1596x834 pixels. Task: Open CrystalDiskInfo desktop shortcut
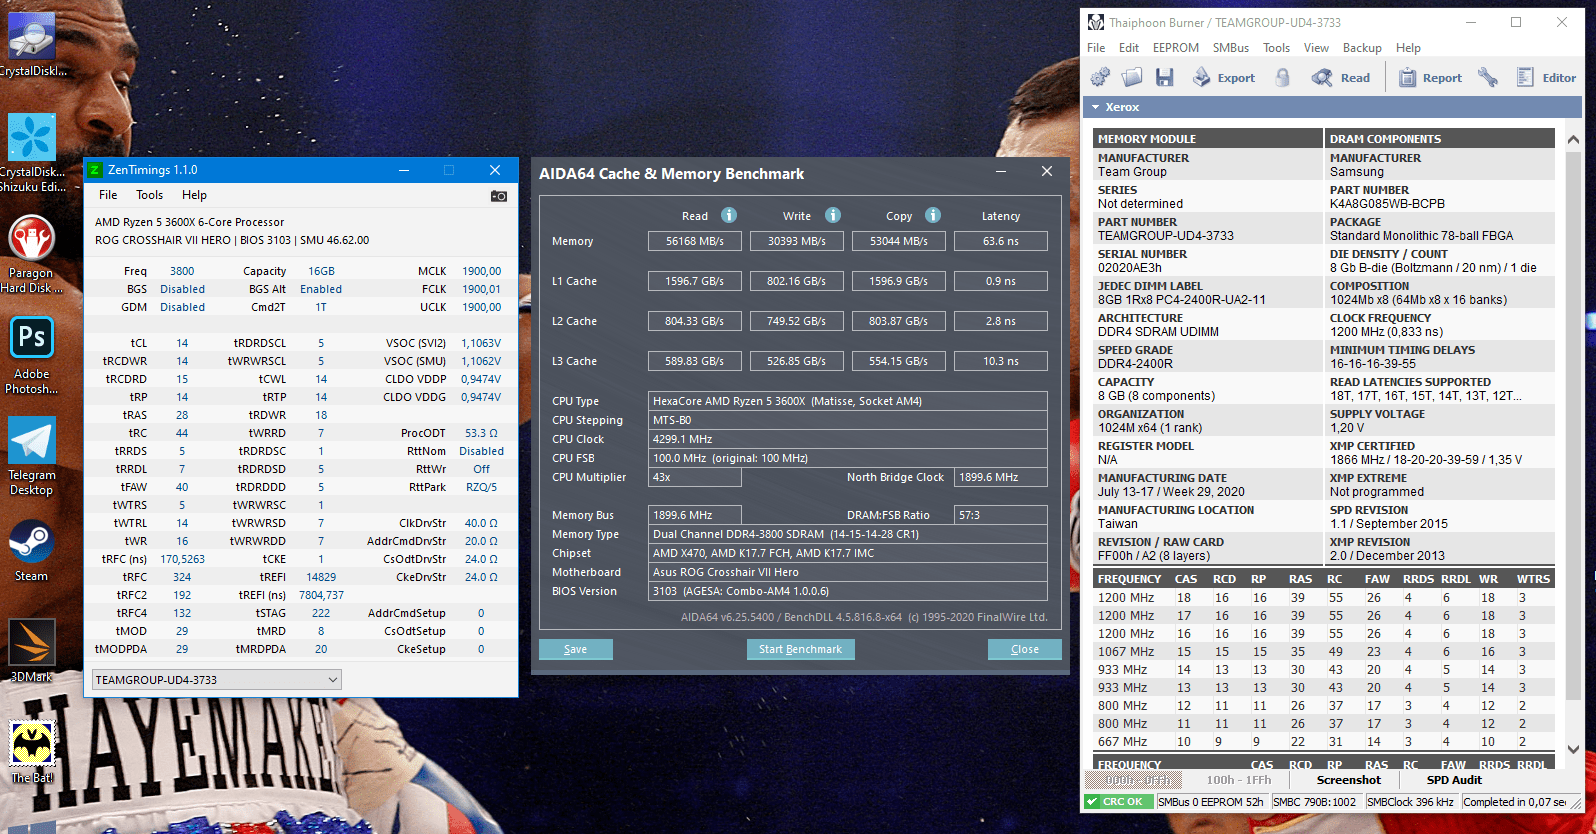[x=32, y=43]
